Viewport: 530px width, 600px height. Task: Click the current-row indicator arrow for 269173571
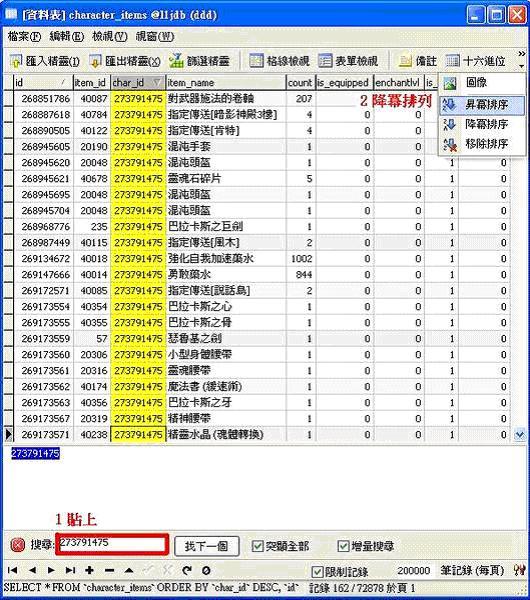click(8, 435)
